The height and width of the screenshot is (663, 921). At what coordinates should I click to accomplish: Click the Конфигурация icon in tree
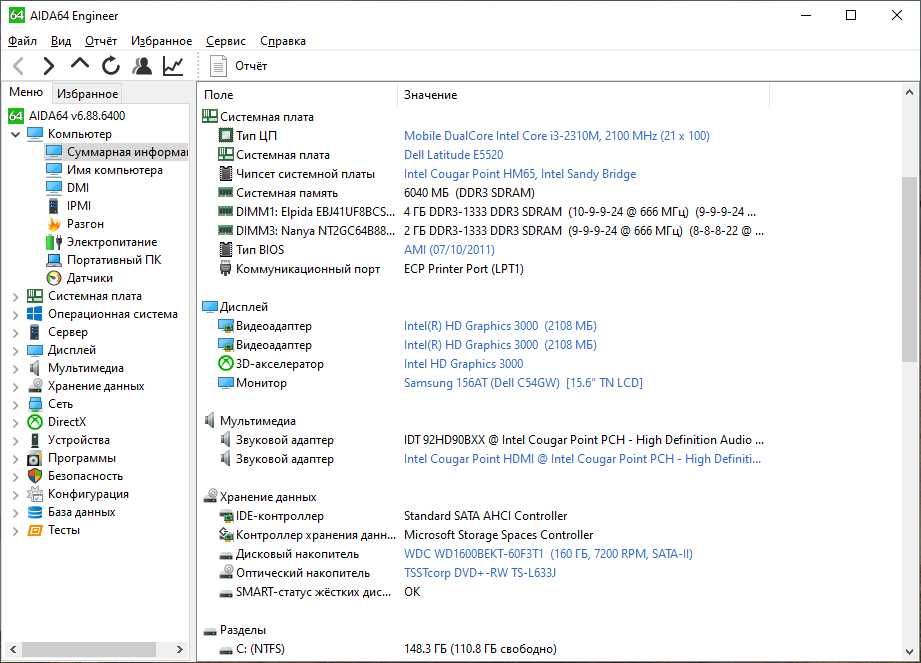click(35, 494)
